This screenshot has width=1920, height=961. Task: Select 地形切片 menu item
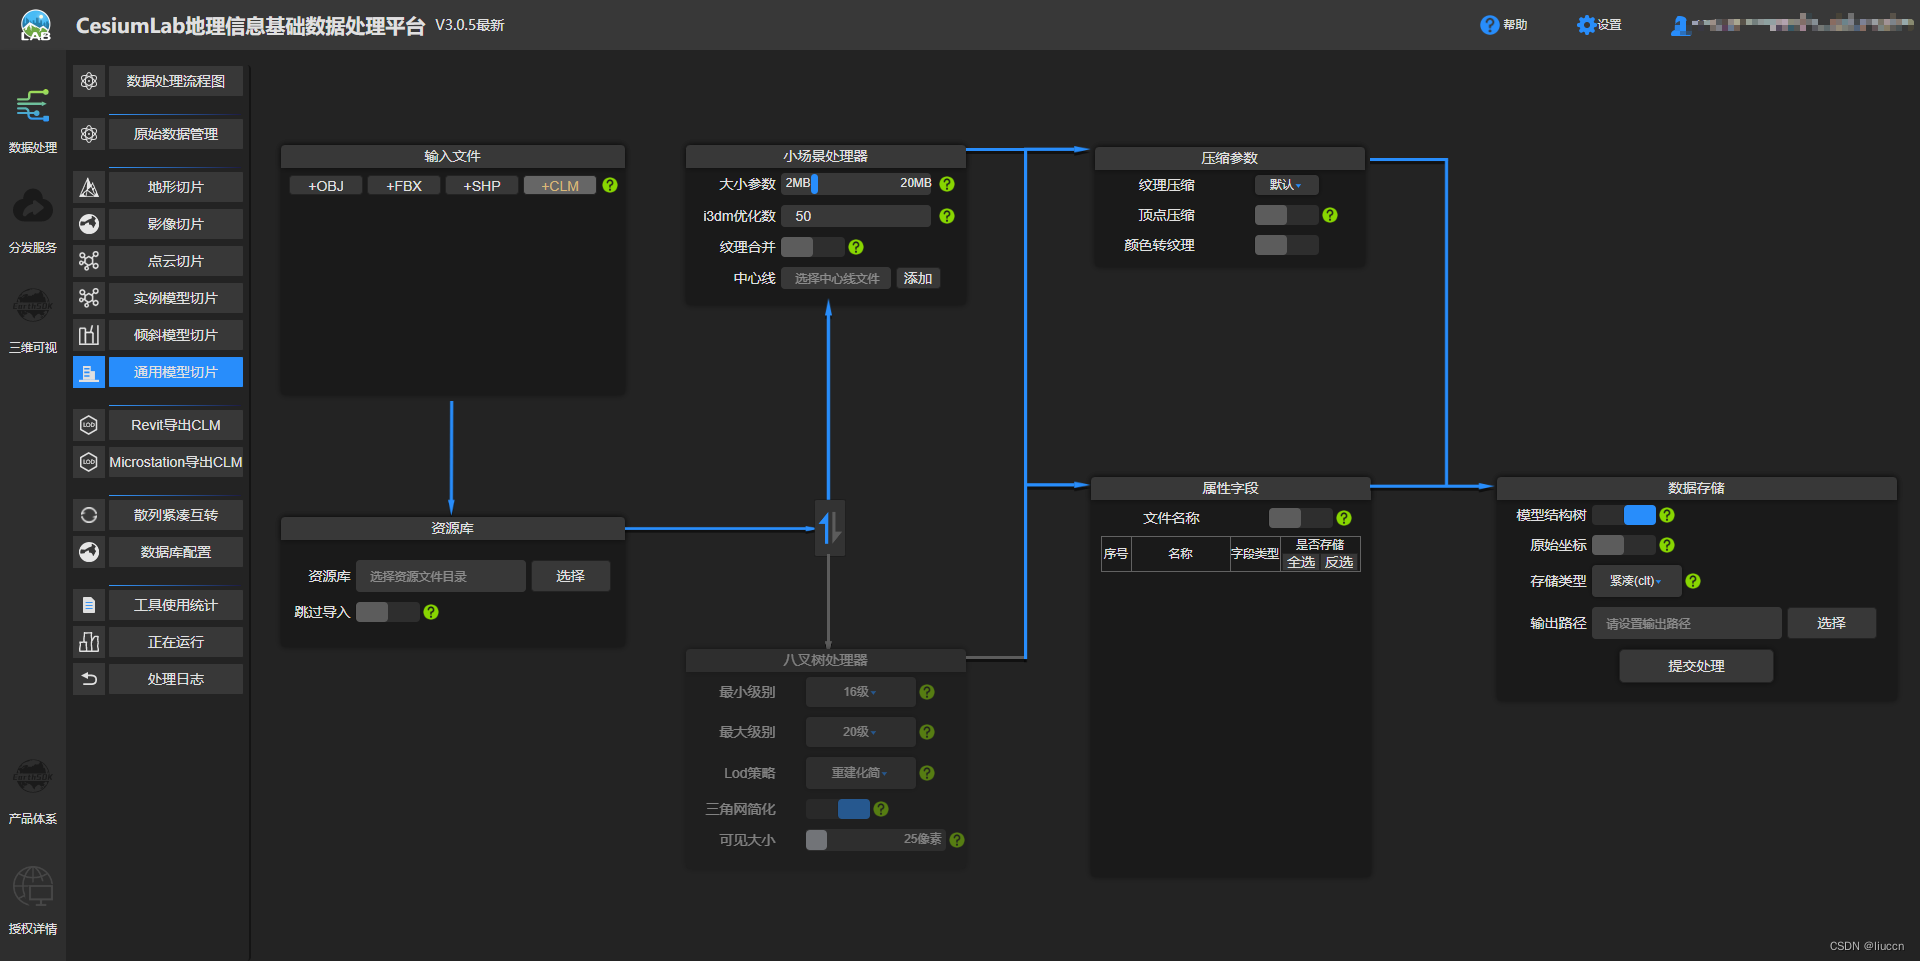(176, 187)
